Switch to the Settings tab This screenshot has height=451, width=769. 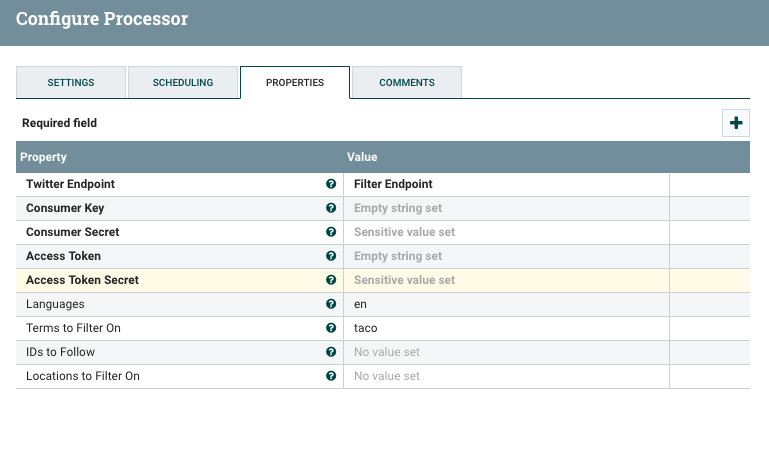(x=71, y=83)
